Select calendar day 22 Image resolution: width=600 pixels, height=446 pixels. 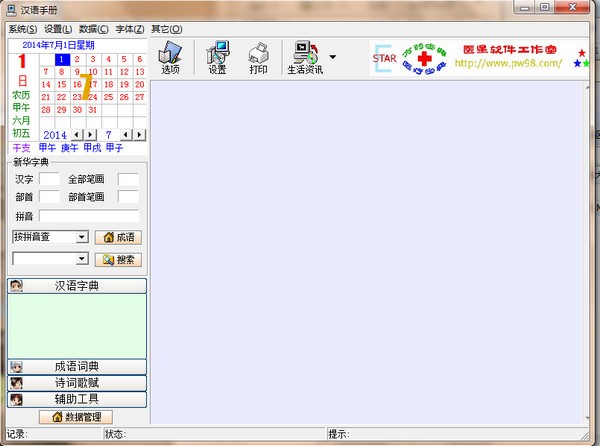(62, 97)
